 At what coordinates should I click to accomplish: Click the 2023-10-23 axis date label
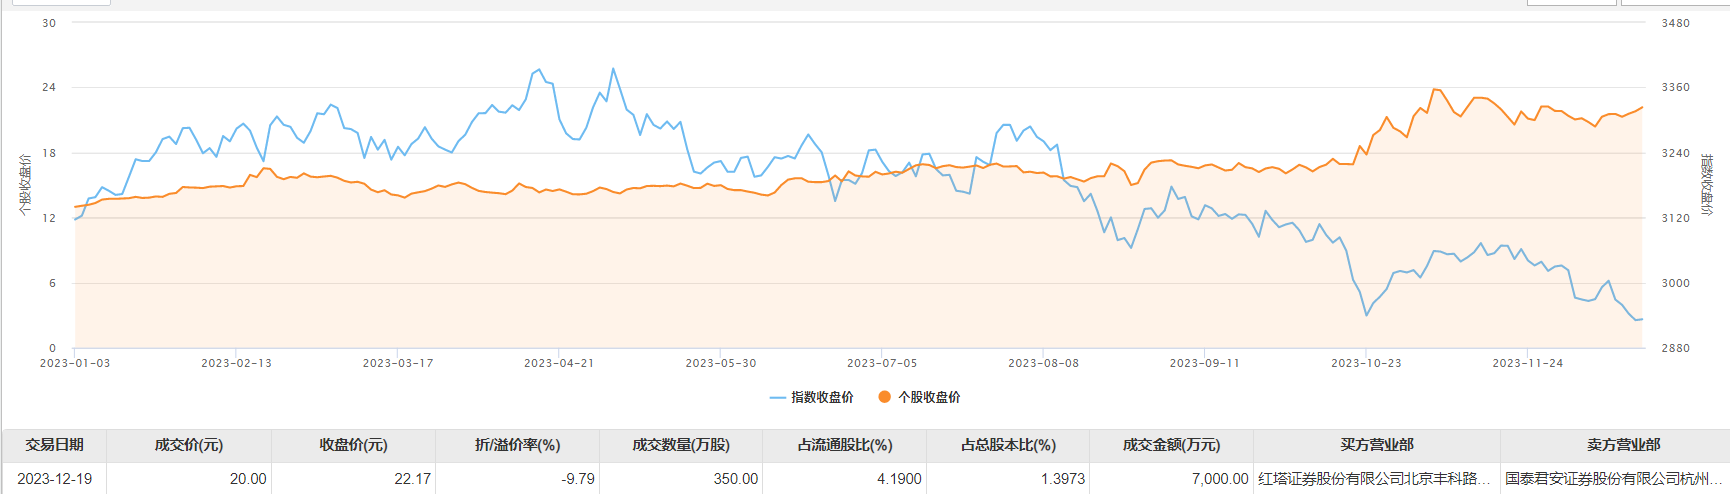point(1366,363)
